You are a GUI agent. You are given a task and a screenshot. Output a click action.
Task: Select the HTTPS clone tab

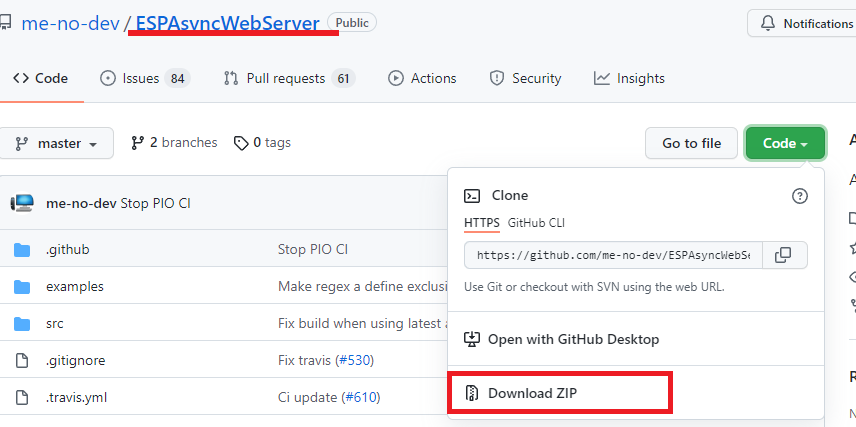point(482,223)
